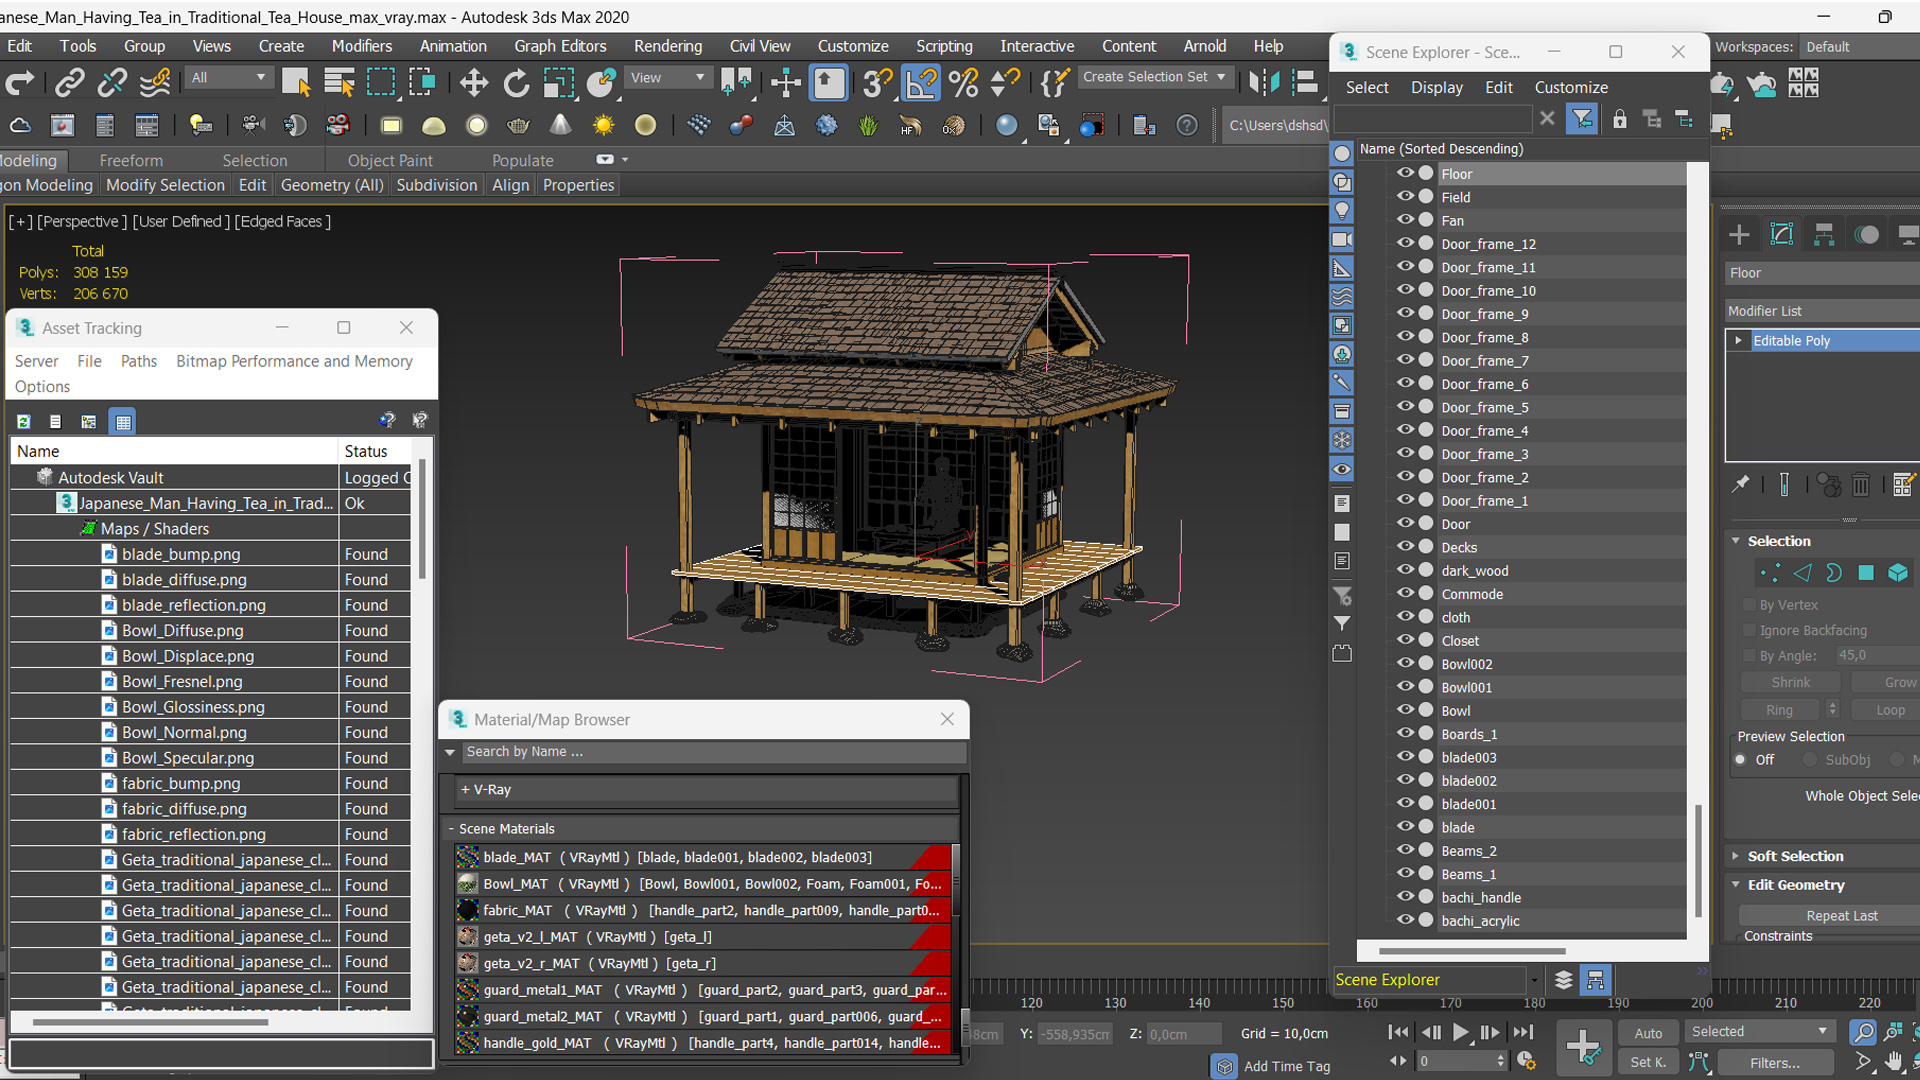Click the sphere primitive icon

(476, 125)
